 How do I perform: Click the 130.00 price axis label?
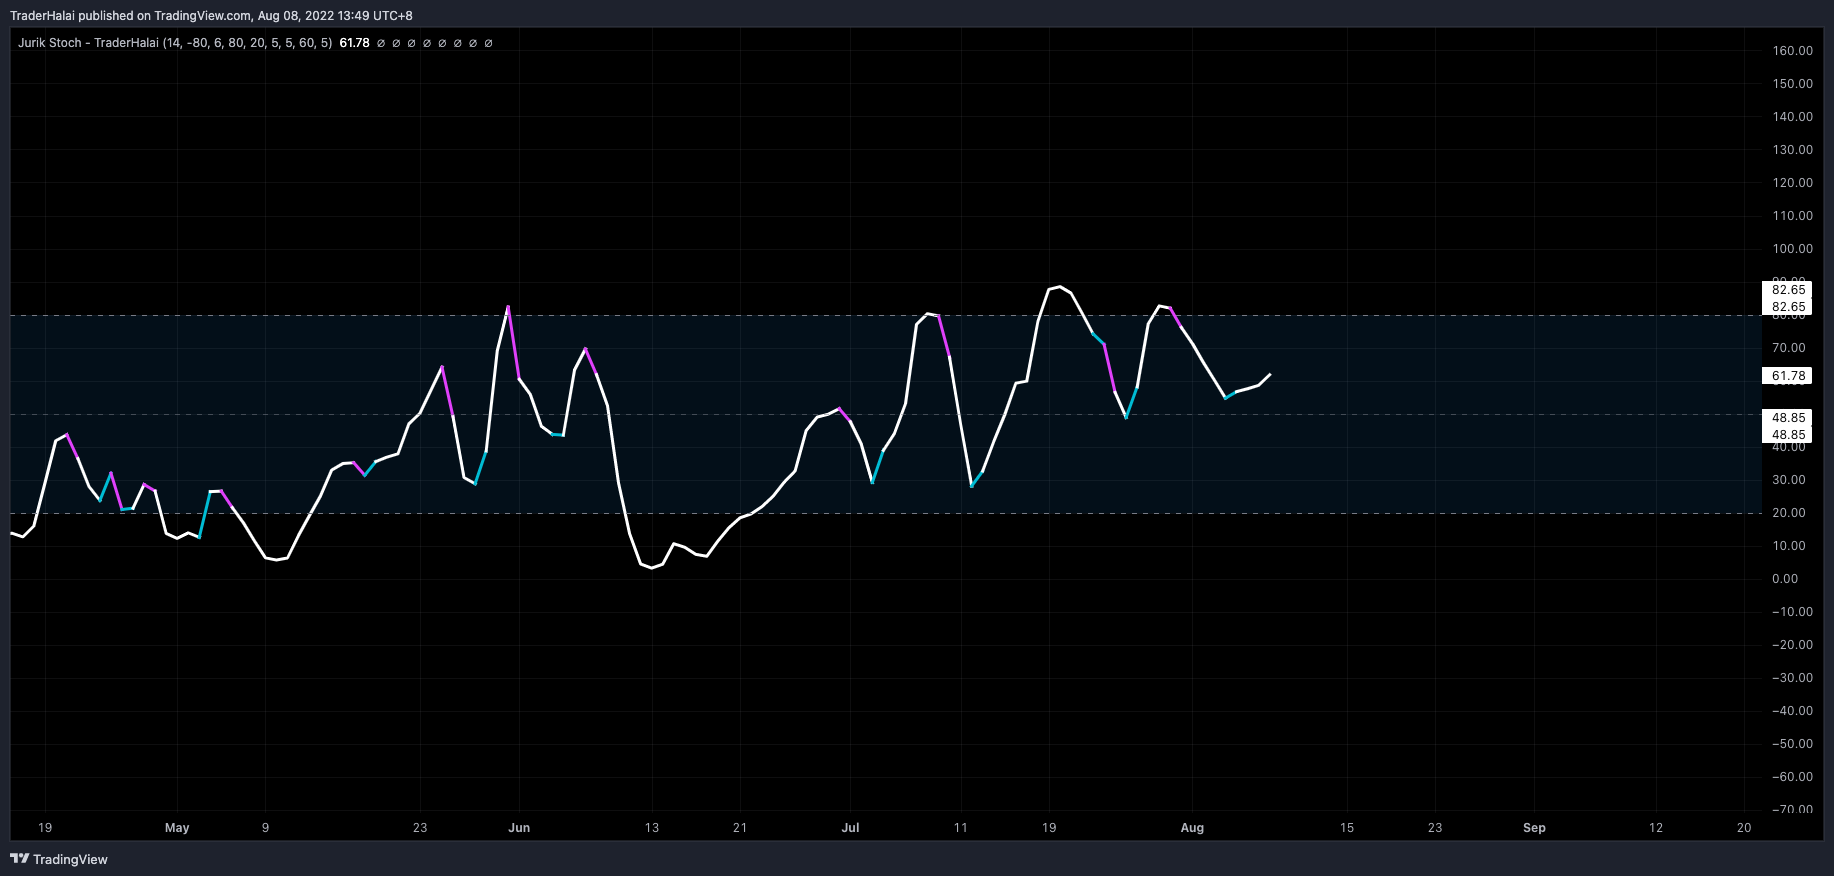(x=1792, y=150)
